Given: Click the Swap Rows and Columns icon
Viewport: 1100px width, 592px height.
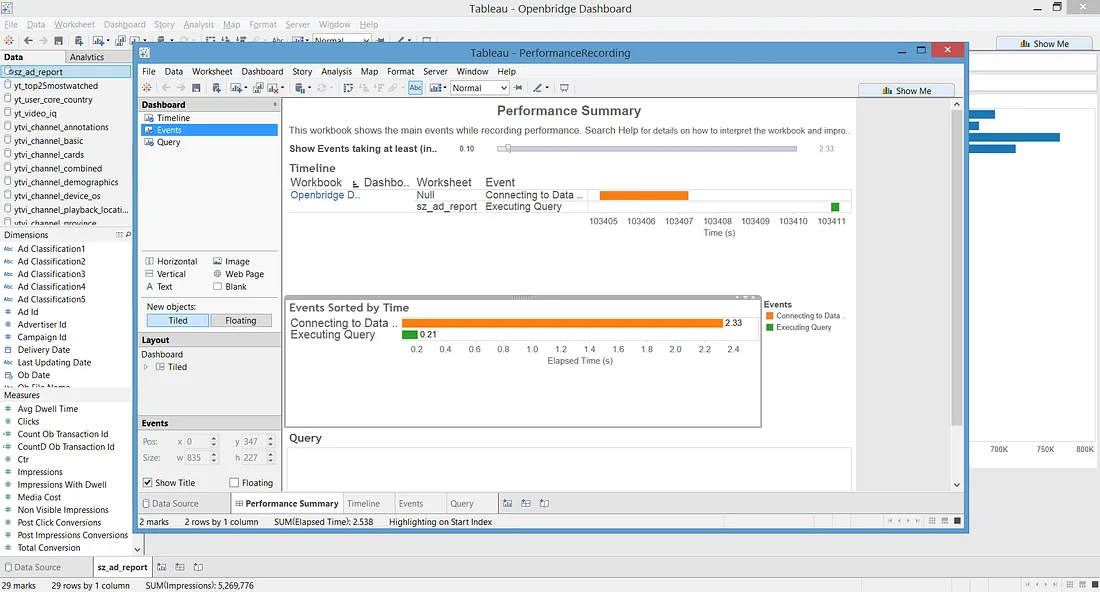Looking at the screenshot, I should click(348, 88).
